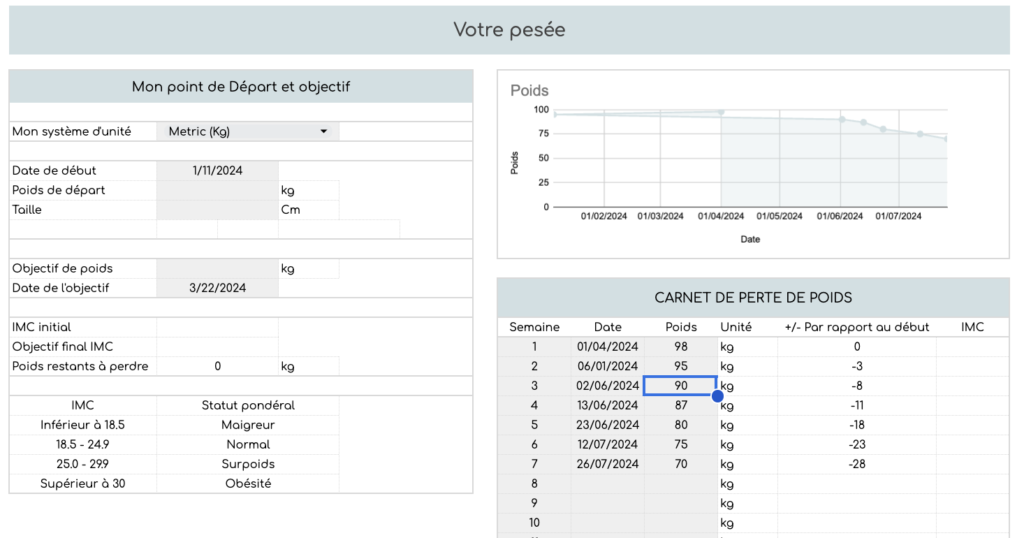Select the Date de début cell 1/11/2024
The height and width of the screenshot is (538, 1024).
(217, 170)
